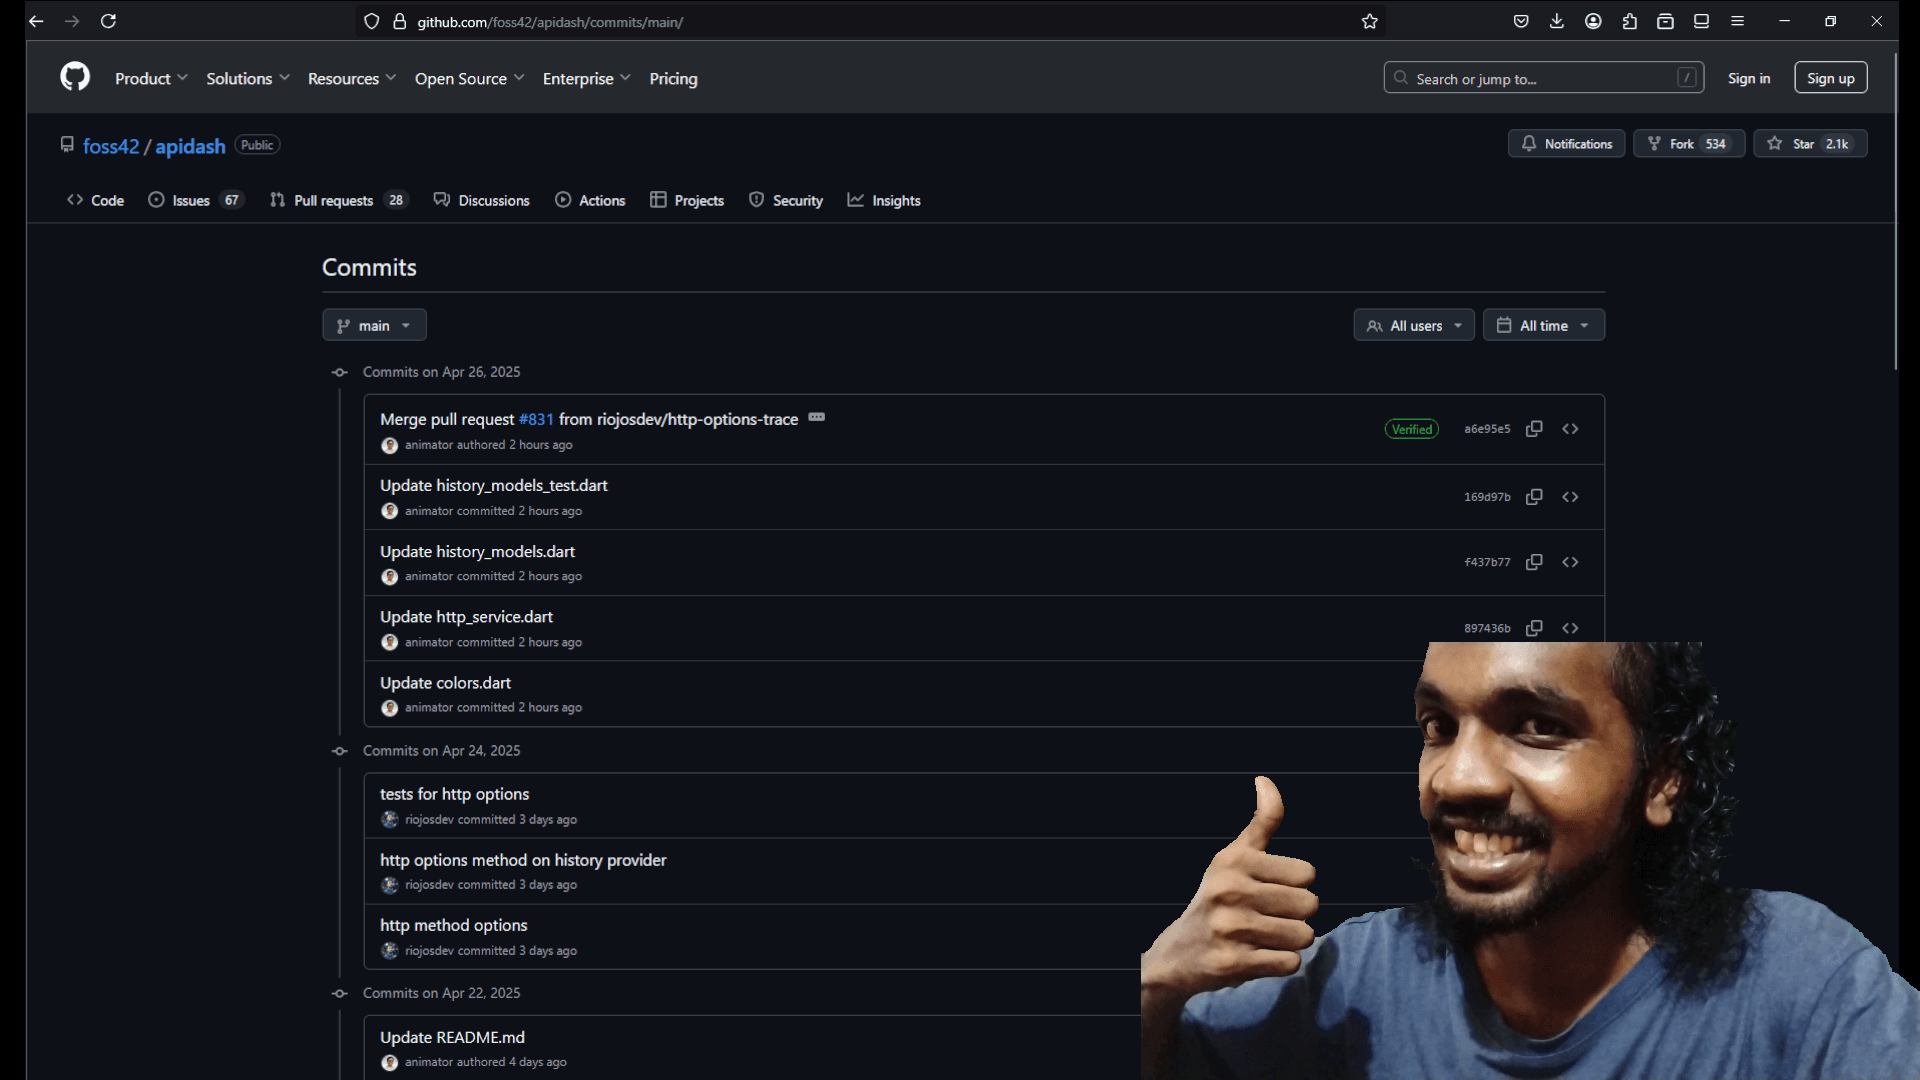Click the GitHub Octocat logo
Viewport: 1920px width, 1080px height.
75,77
